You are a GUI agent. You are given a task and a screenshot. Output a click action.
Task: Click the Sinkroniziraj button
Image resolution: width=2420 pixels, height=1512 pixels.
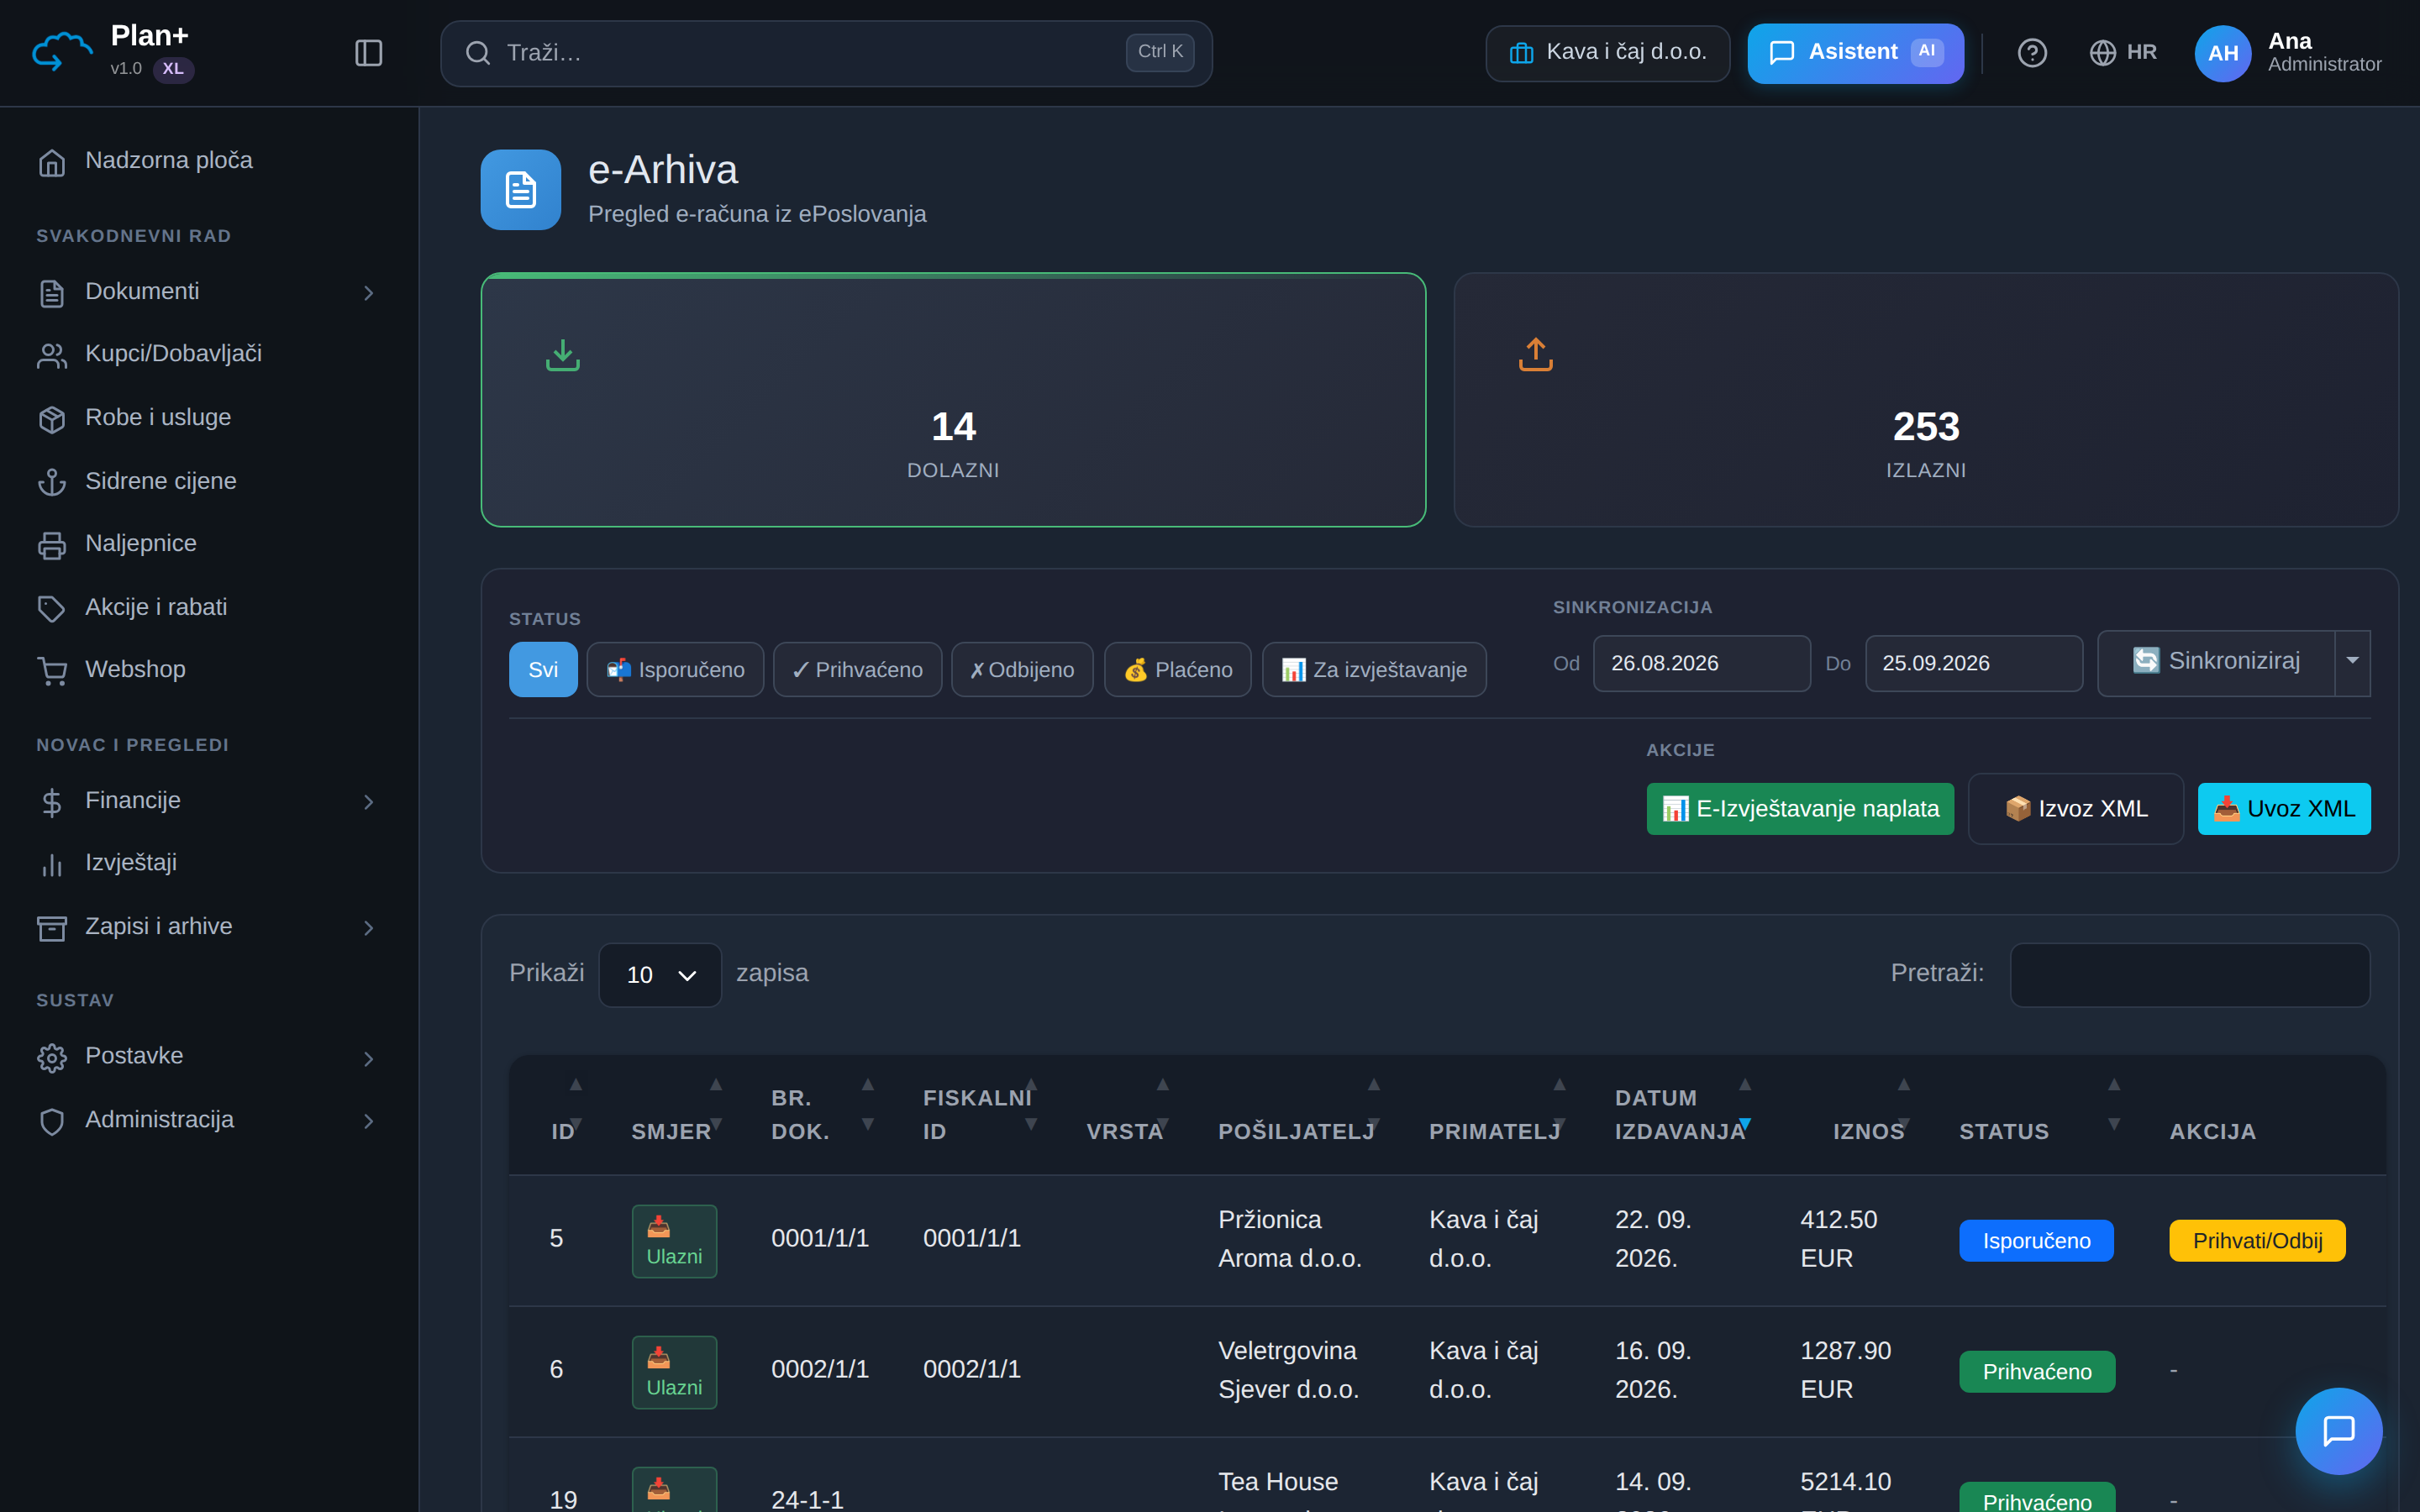pyautogui.click(x=2216, y=661)
